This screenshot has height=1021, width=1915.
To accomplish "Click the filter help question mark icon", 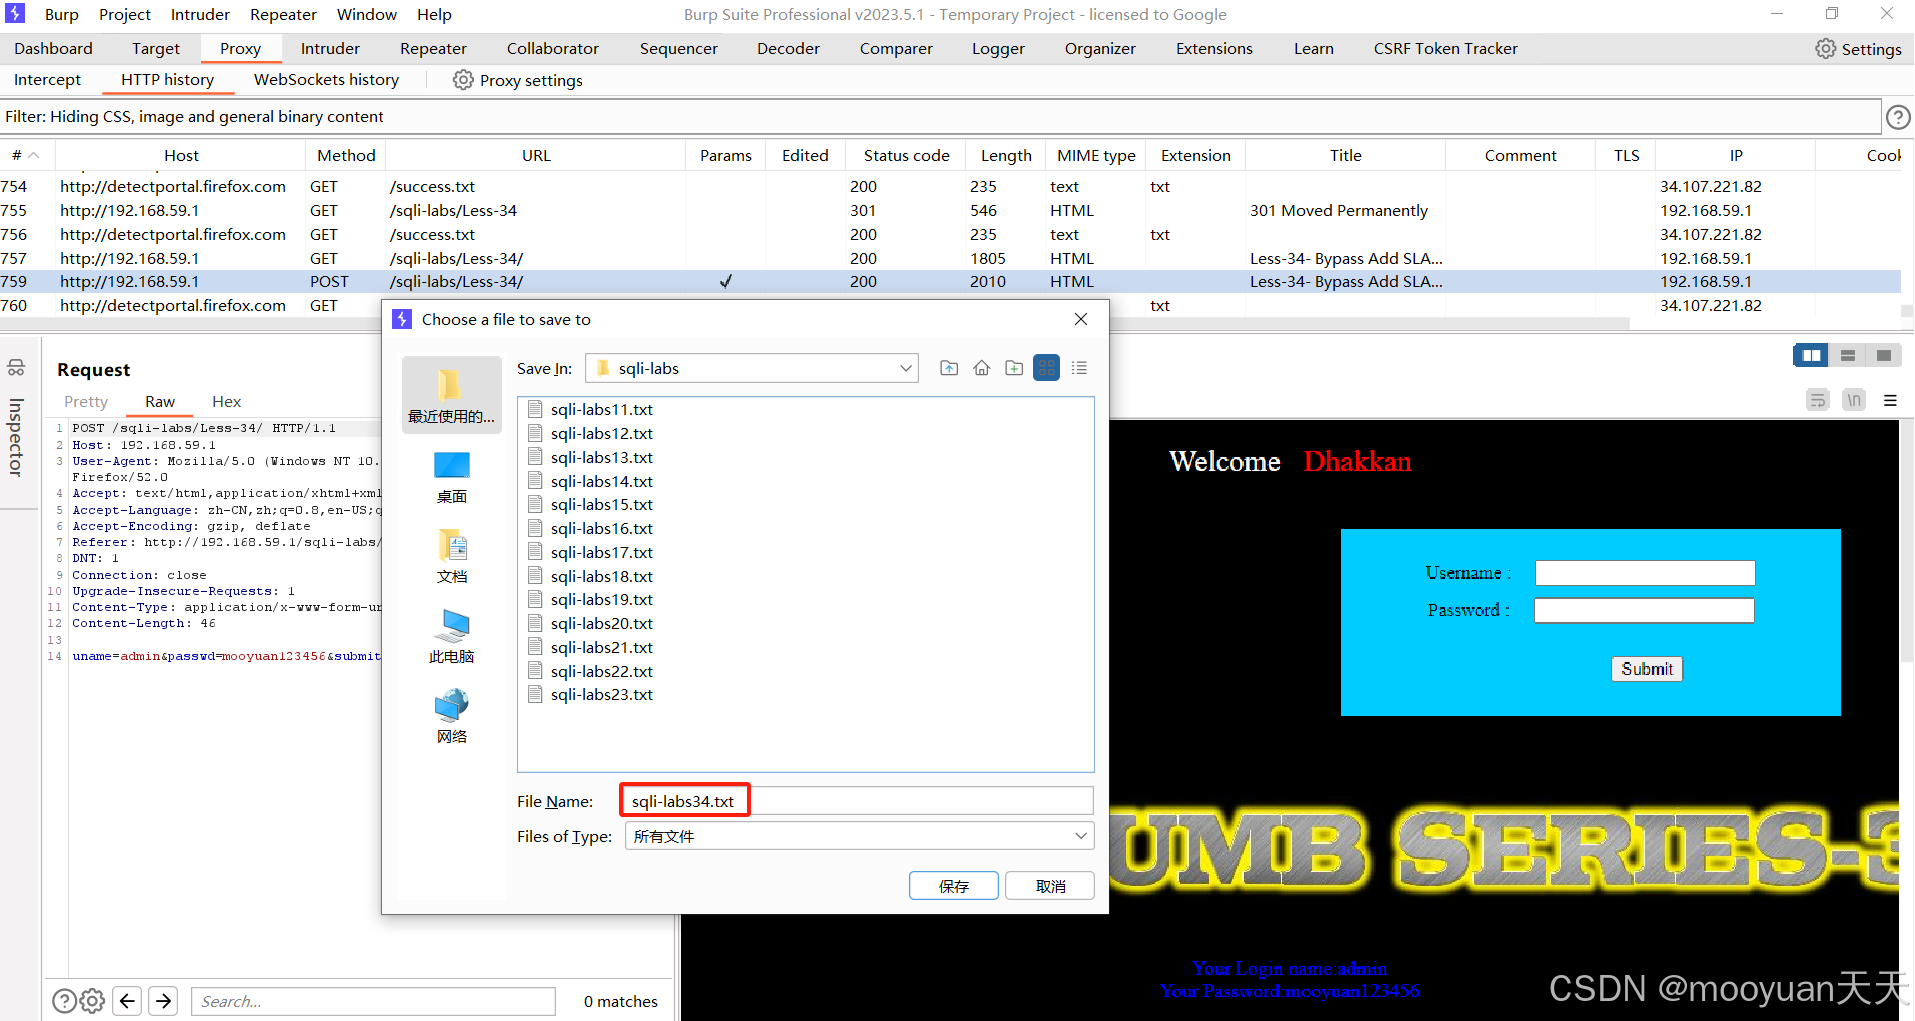I will [x=1897, y=117].
